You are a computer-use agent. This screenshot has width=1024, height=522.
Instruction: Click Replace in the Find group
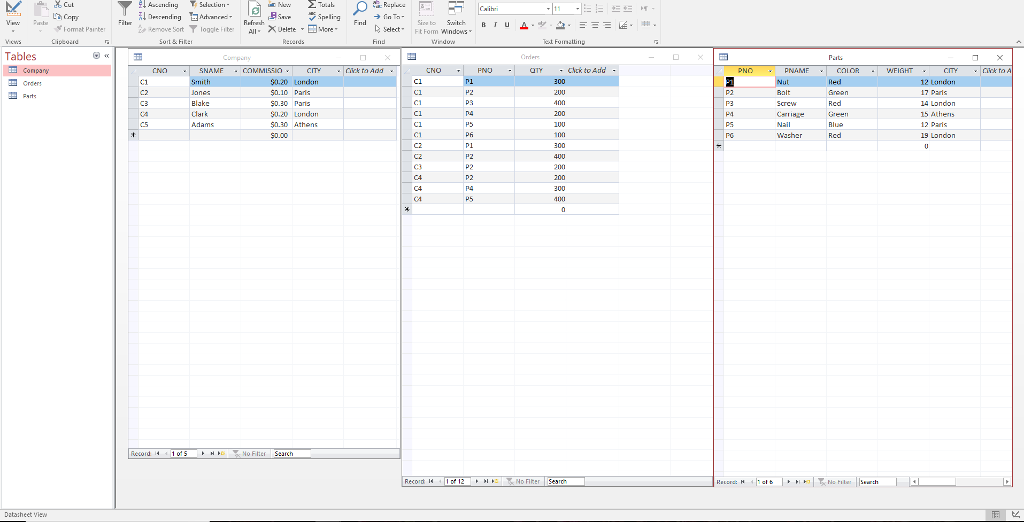(x=389, y=5)
